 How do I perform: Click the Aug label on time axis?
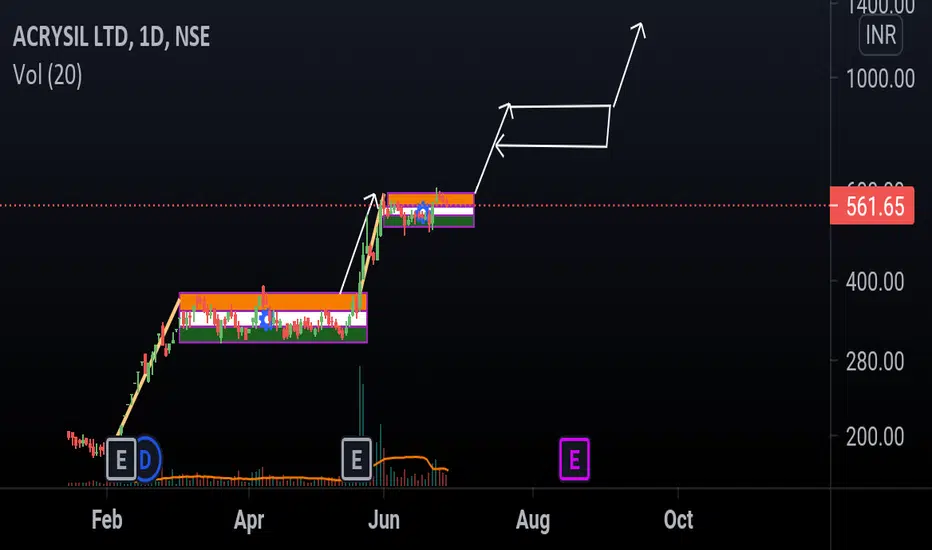pos(533,520)
